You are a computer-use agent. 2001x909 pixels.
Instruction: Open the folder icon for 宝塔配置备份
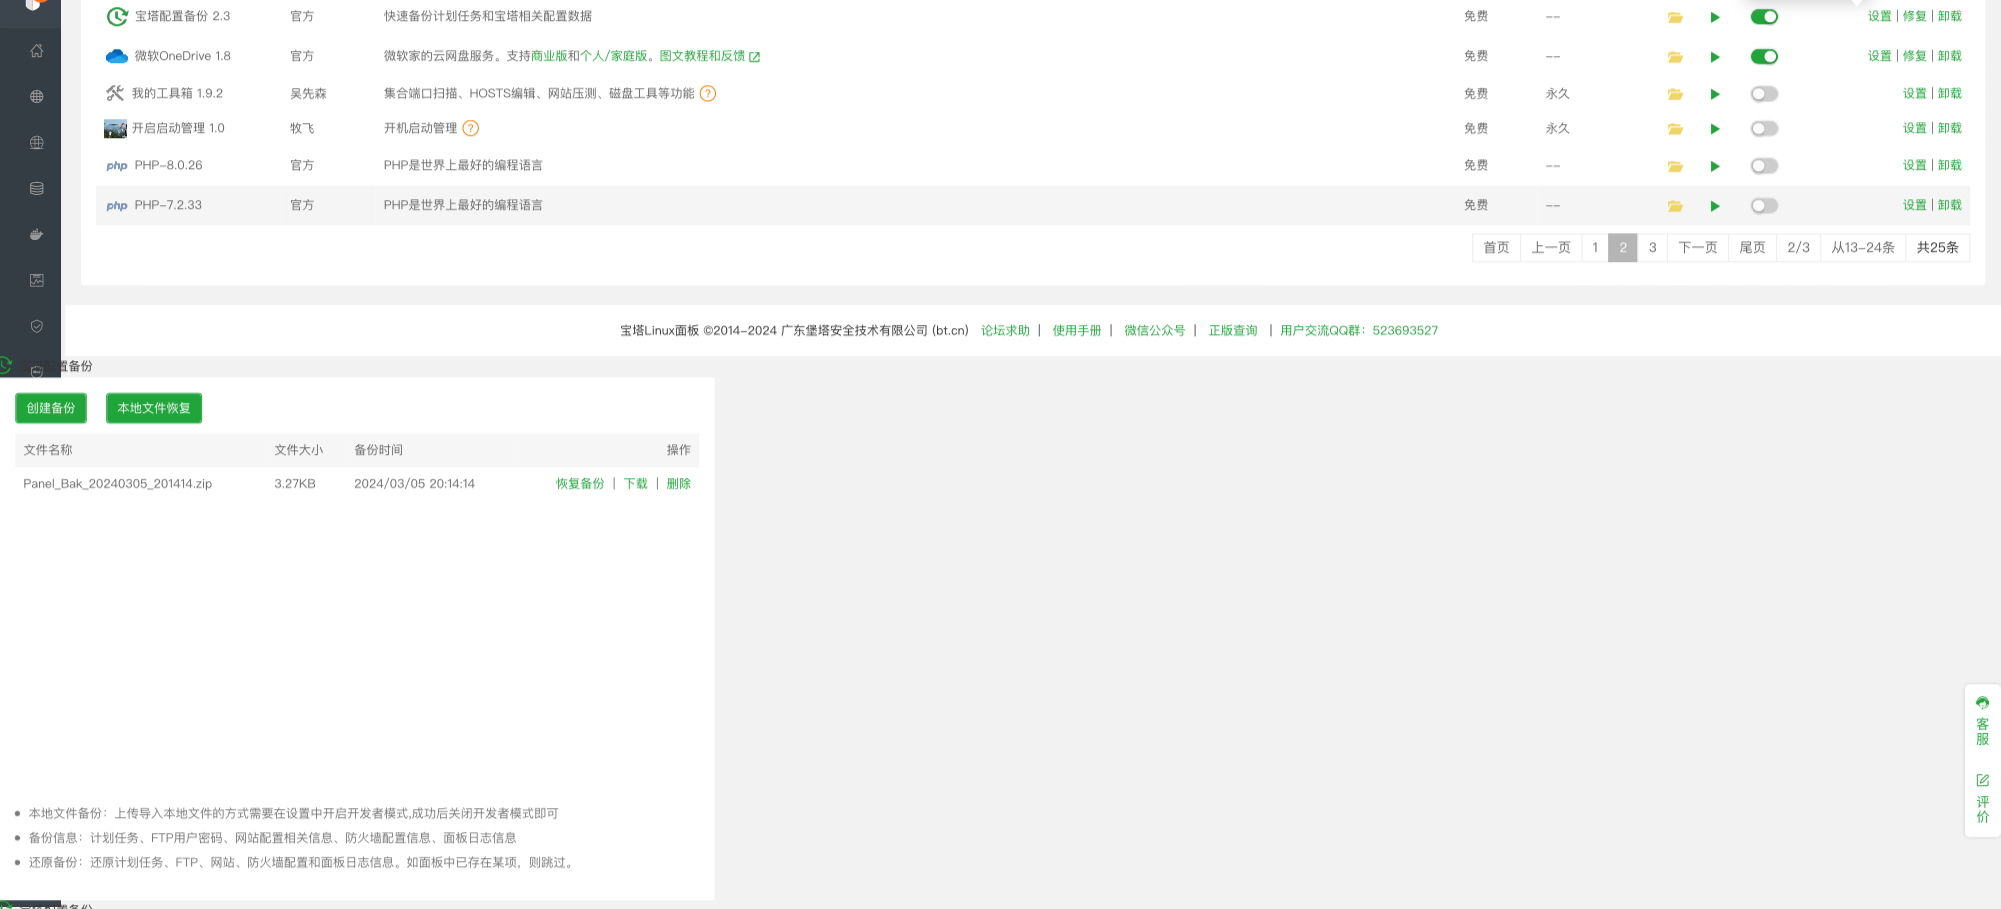1675,17
